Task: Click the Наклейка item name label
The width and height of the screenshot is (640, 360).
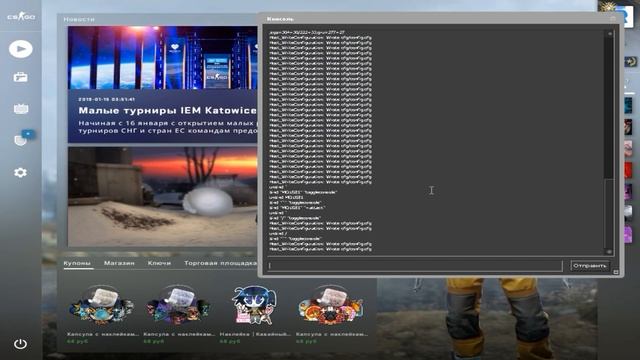Action: [255, 334]
